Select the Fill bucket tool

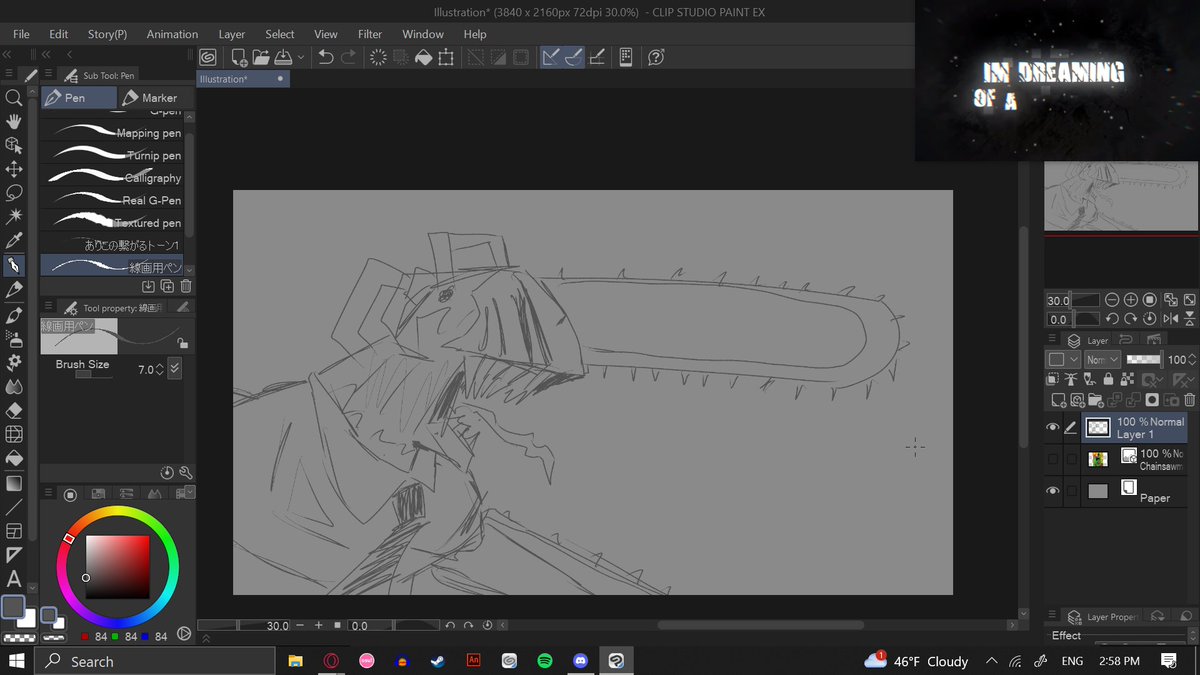[x=14, y=458]
